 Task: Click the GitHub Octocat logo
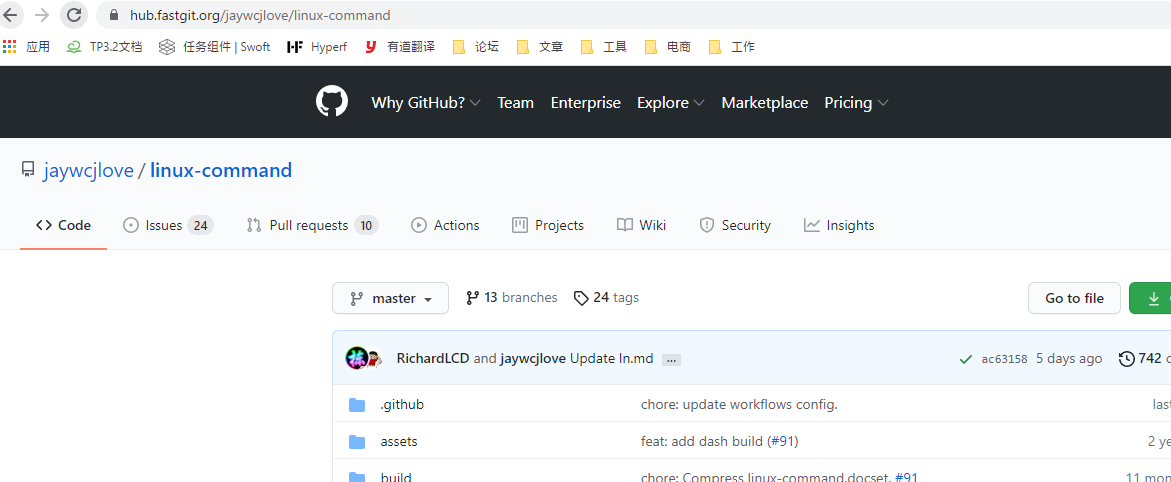332,102
